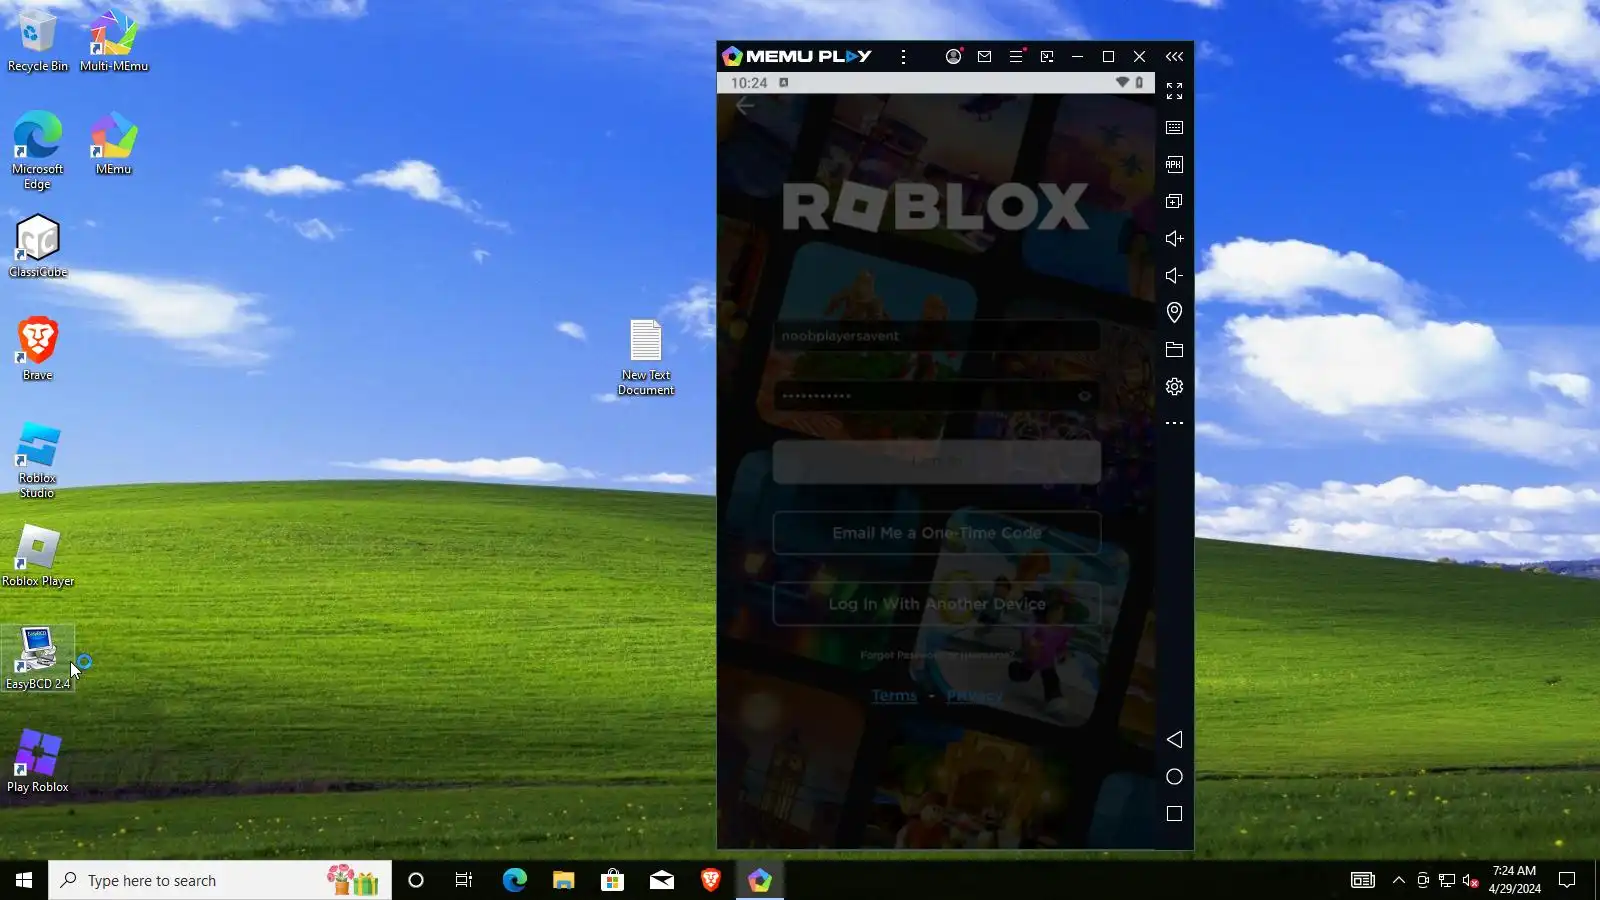Tap the Android recent apps square button

click(1174, 814)
